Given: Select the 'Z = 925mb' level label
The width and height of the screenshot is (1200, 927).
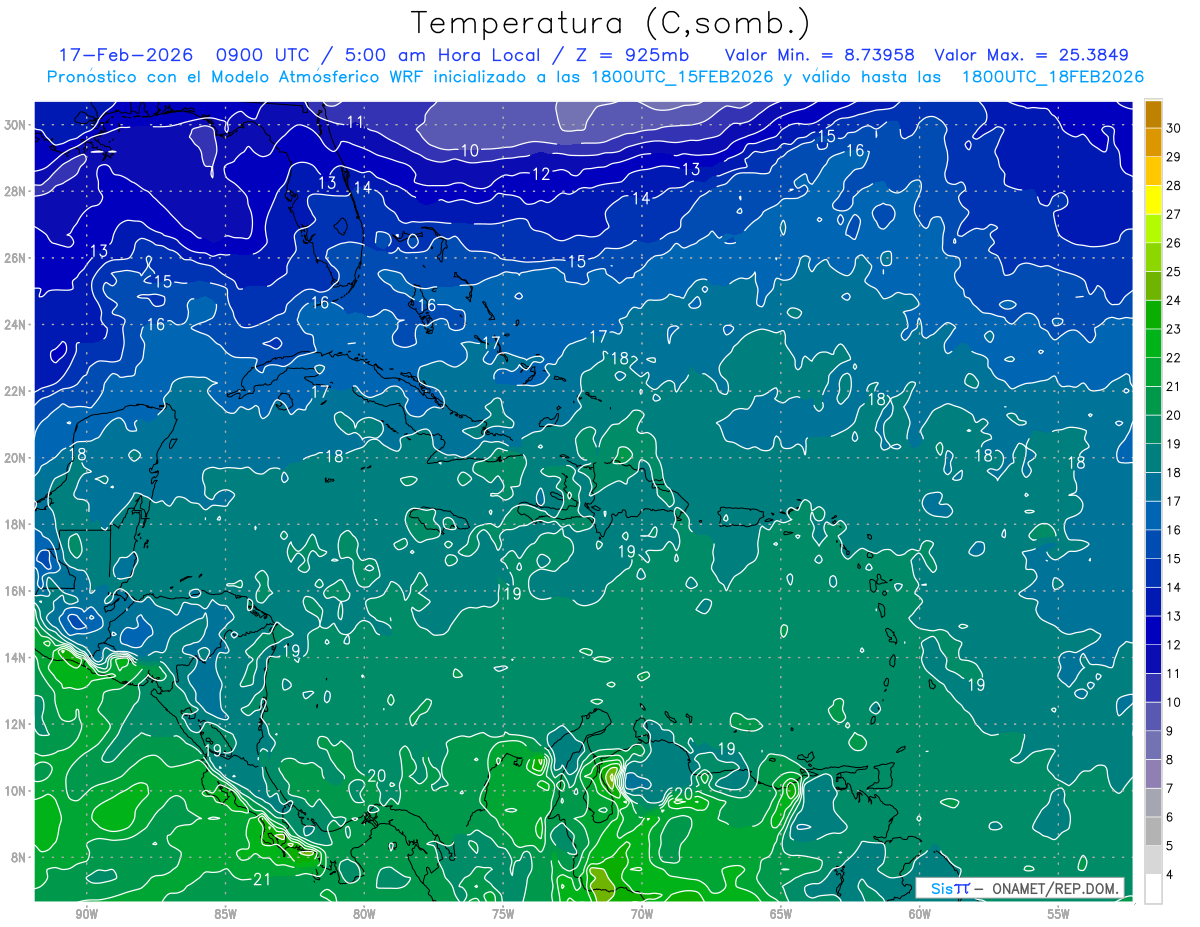Looking at the screenshot, I should tap(632, 55).
